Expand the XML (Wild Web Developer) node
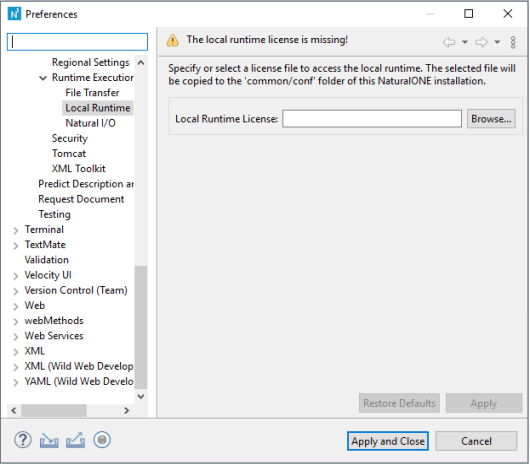Image resolution: width=530 pixels, height=465 pixels. click(16, 367)
